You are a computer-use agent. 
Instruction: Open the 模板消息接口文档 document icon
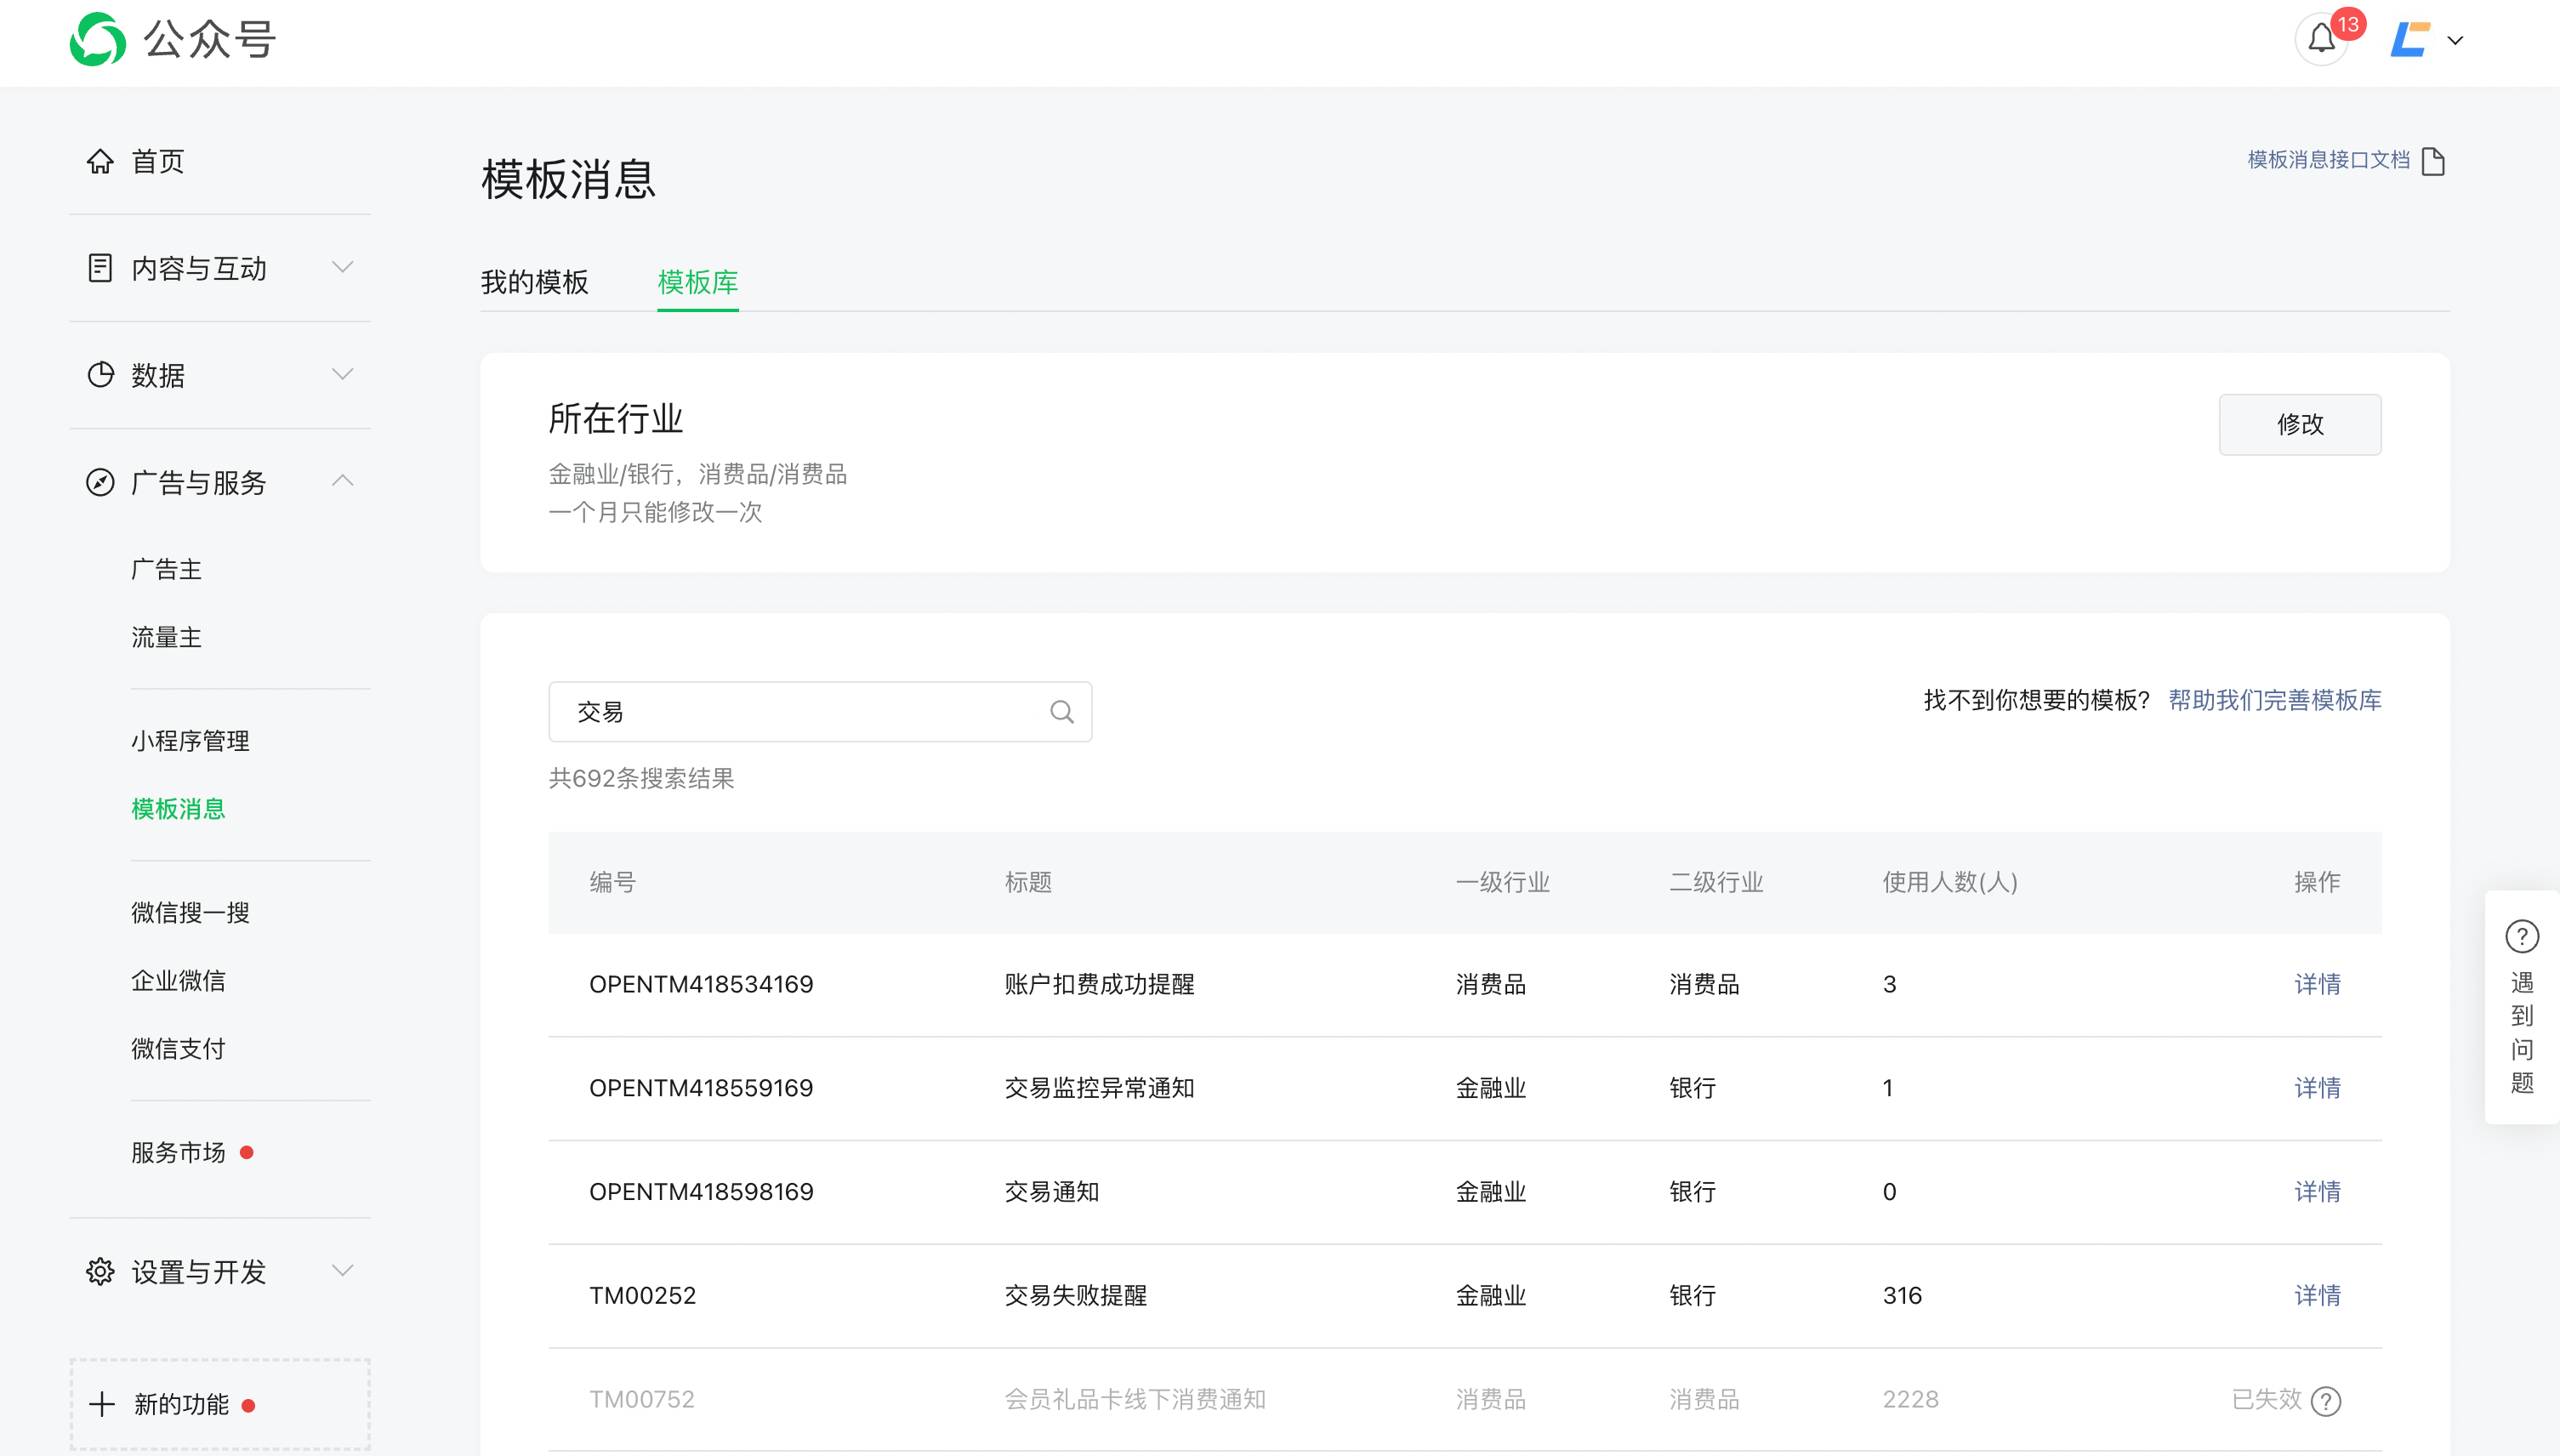[2433, 161]
